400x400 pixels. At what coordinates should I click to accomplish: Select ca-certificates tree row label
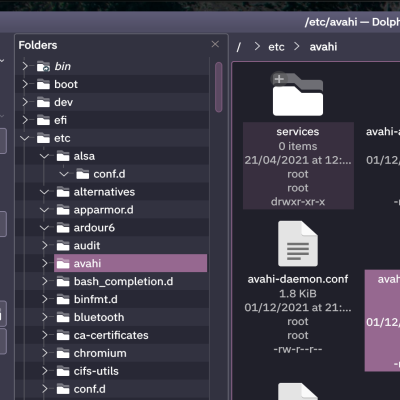111,335
